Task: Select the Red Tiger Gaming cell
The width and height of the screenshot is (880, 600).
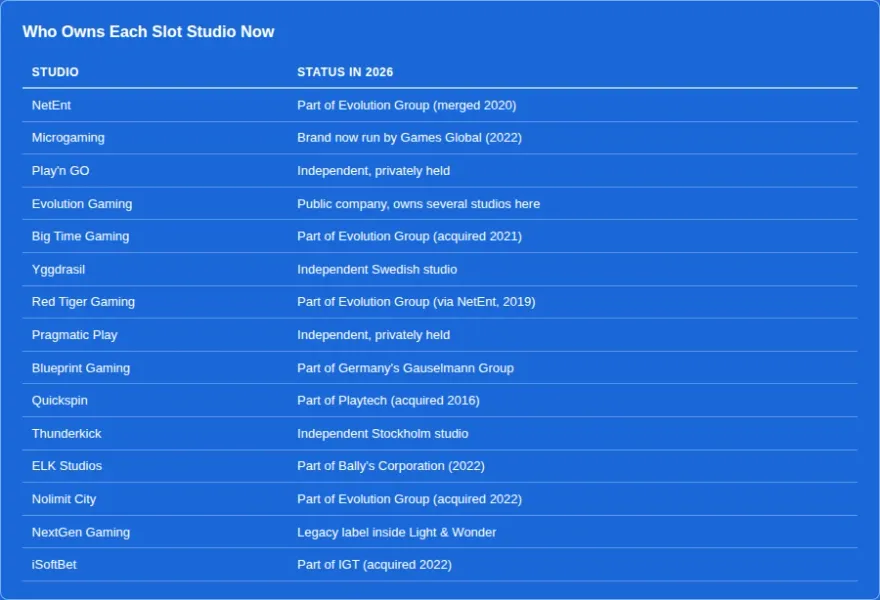Action: (83, 302)
